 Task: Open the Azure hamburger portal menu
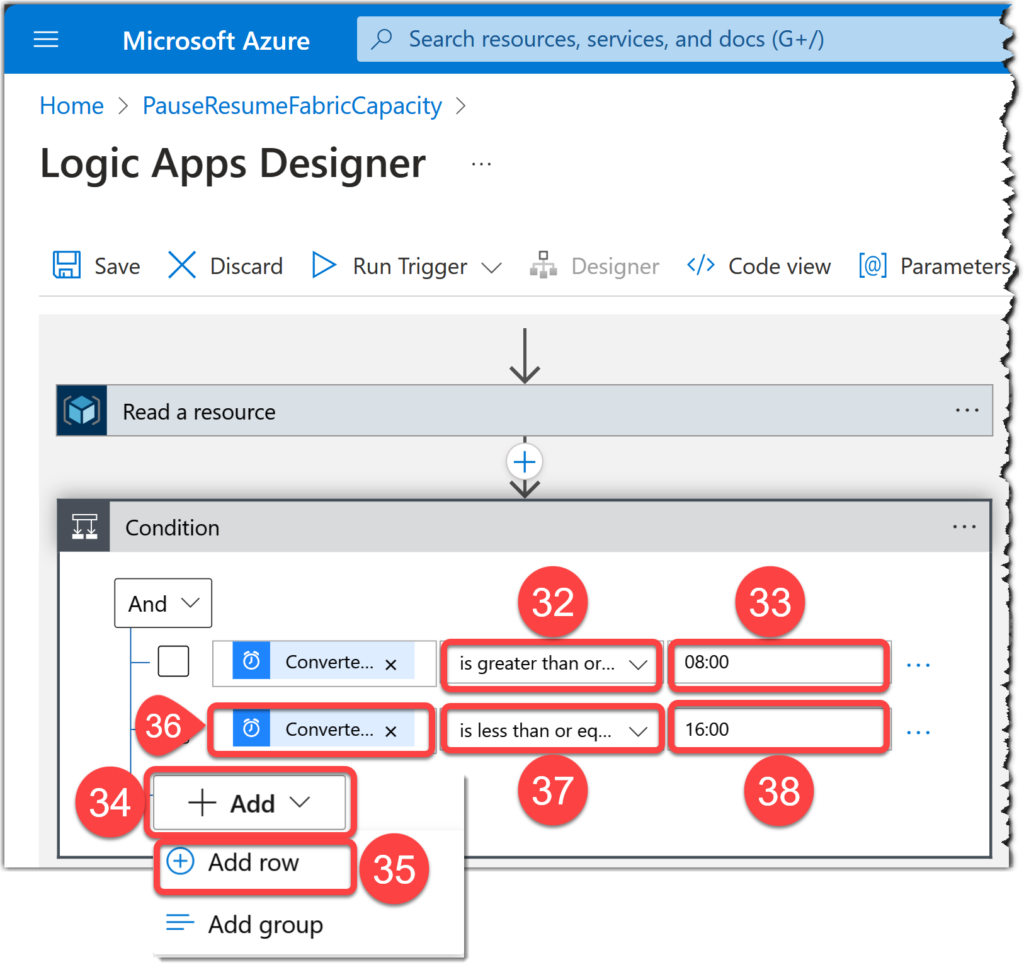46,40
